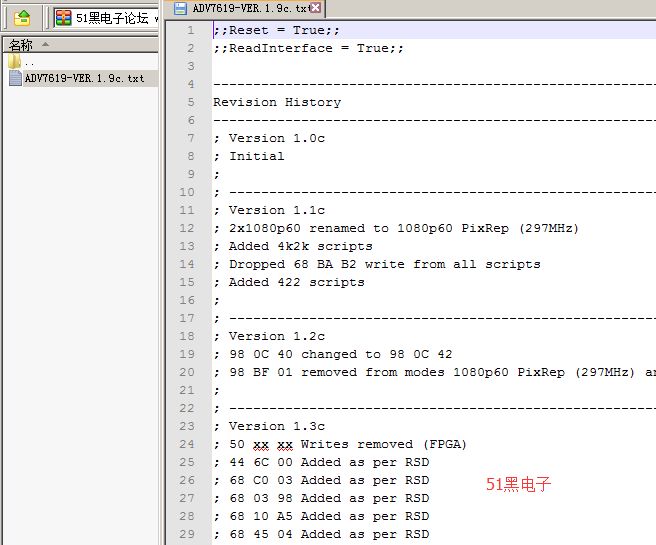
Task: Click the WinRAR archive icon in path bar
Action: click(64, 18)
